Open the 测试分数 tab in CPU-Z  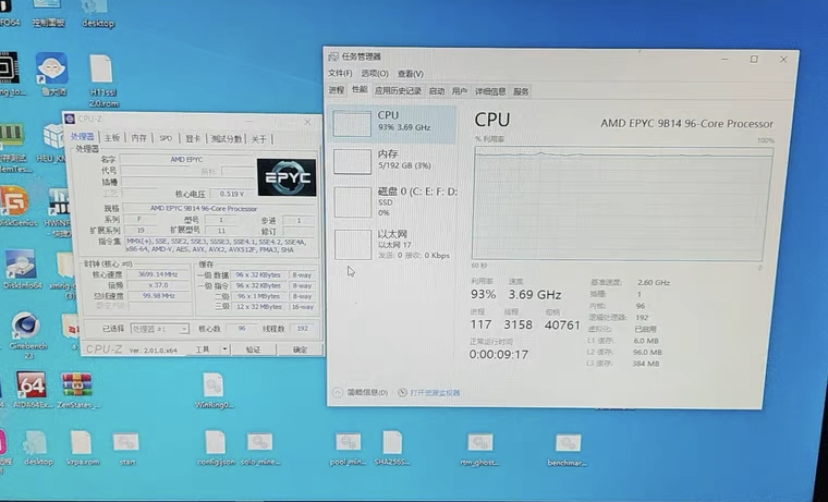pyautogui.click(x=227, y=139)
